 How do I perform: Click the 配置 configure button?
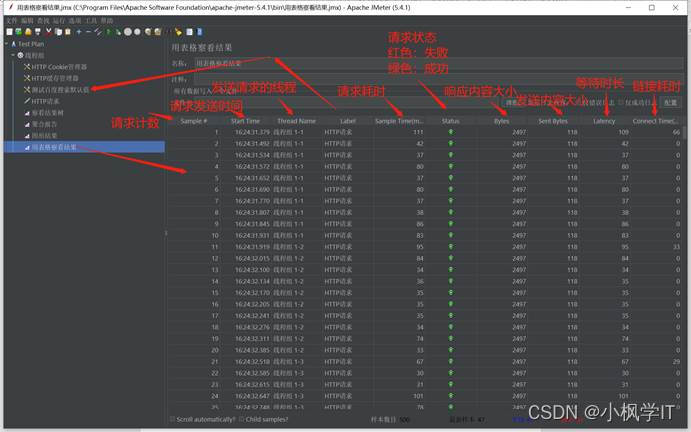(x=670, y=102)
